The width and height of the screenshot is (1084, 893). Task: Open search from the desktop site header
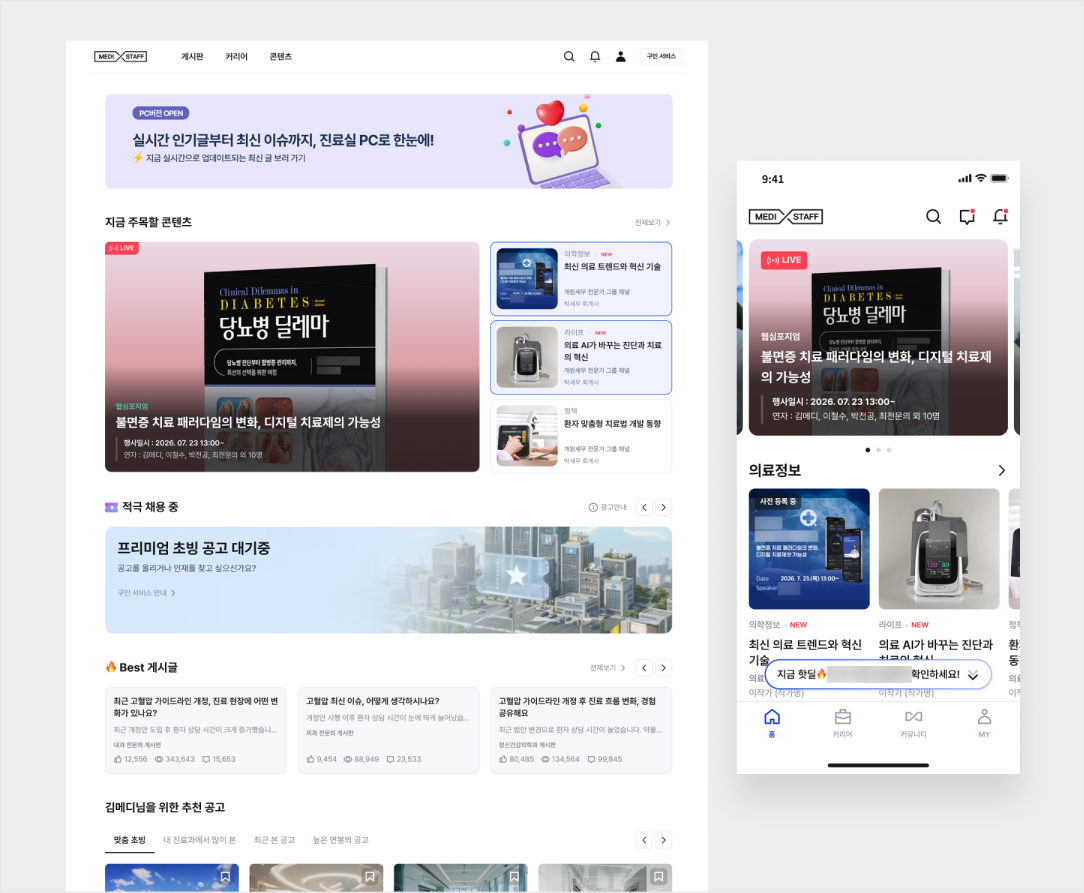point(569,57)
